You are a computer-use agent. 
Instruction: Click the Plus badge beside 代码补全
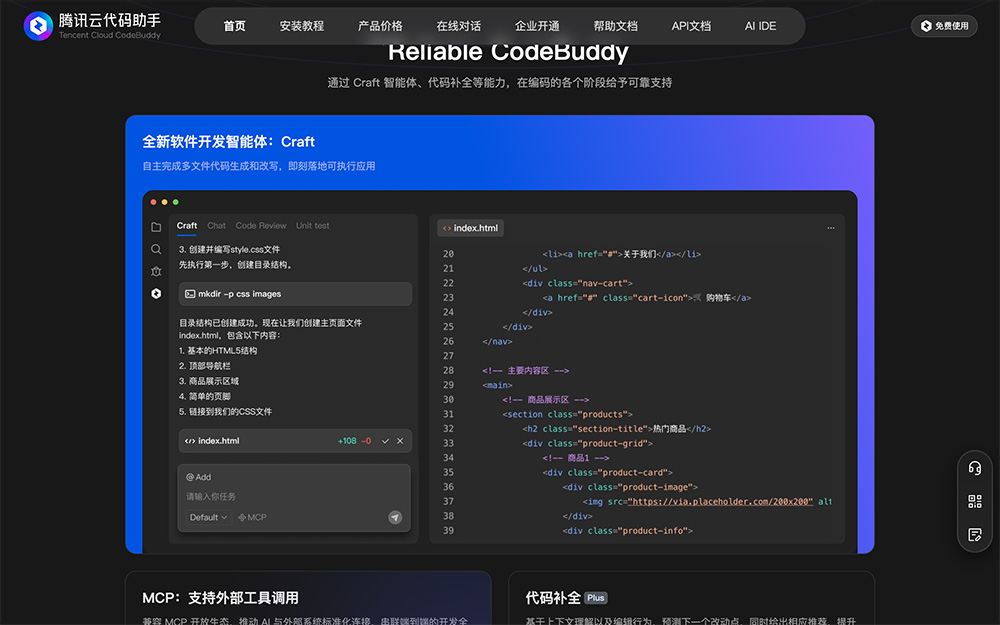tap(596, 598)
